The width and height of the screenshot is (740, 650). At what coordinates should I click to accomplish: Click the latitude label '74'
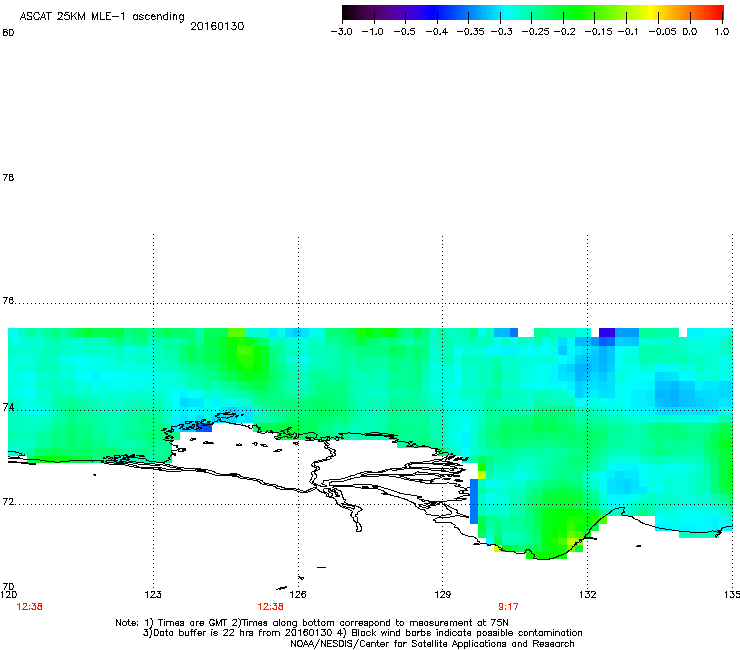pos(8,407)
